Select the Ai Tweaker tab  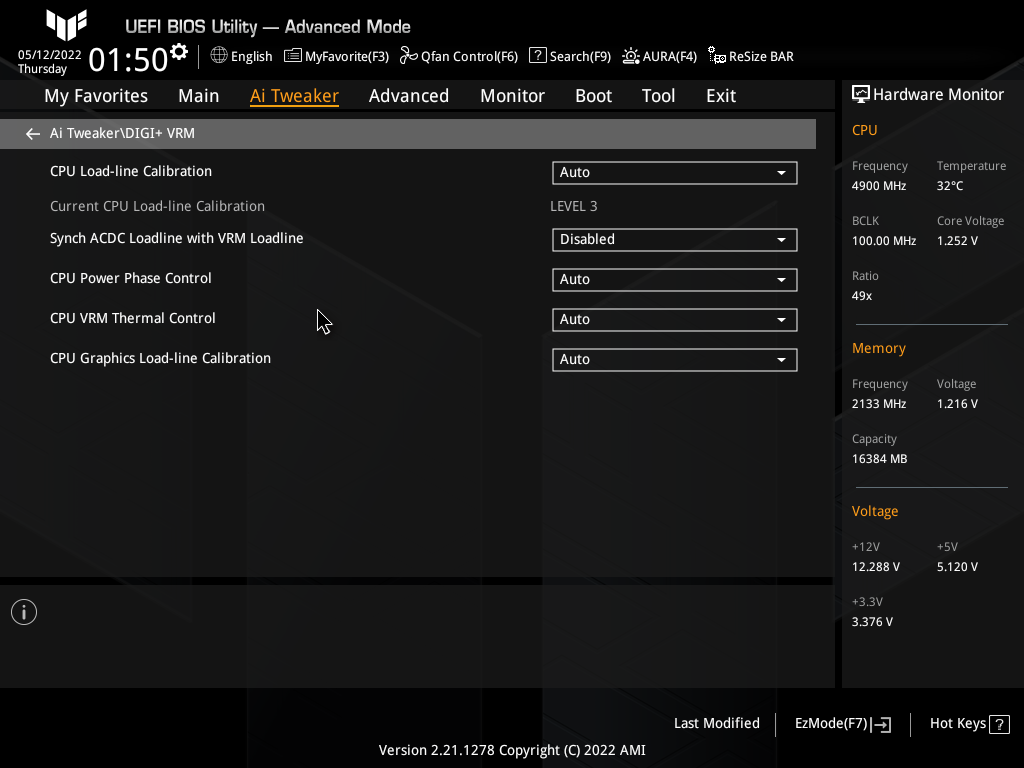point(294,96)
